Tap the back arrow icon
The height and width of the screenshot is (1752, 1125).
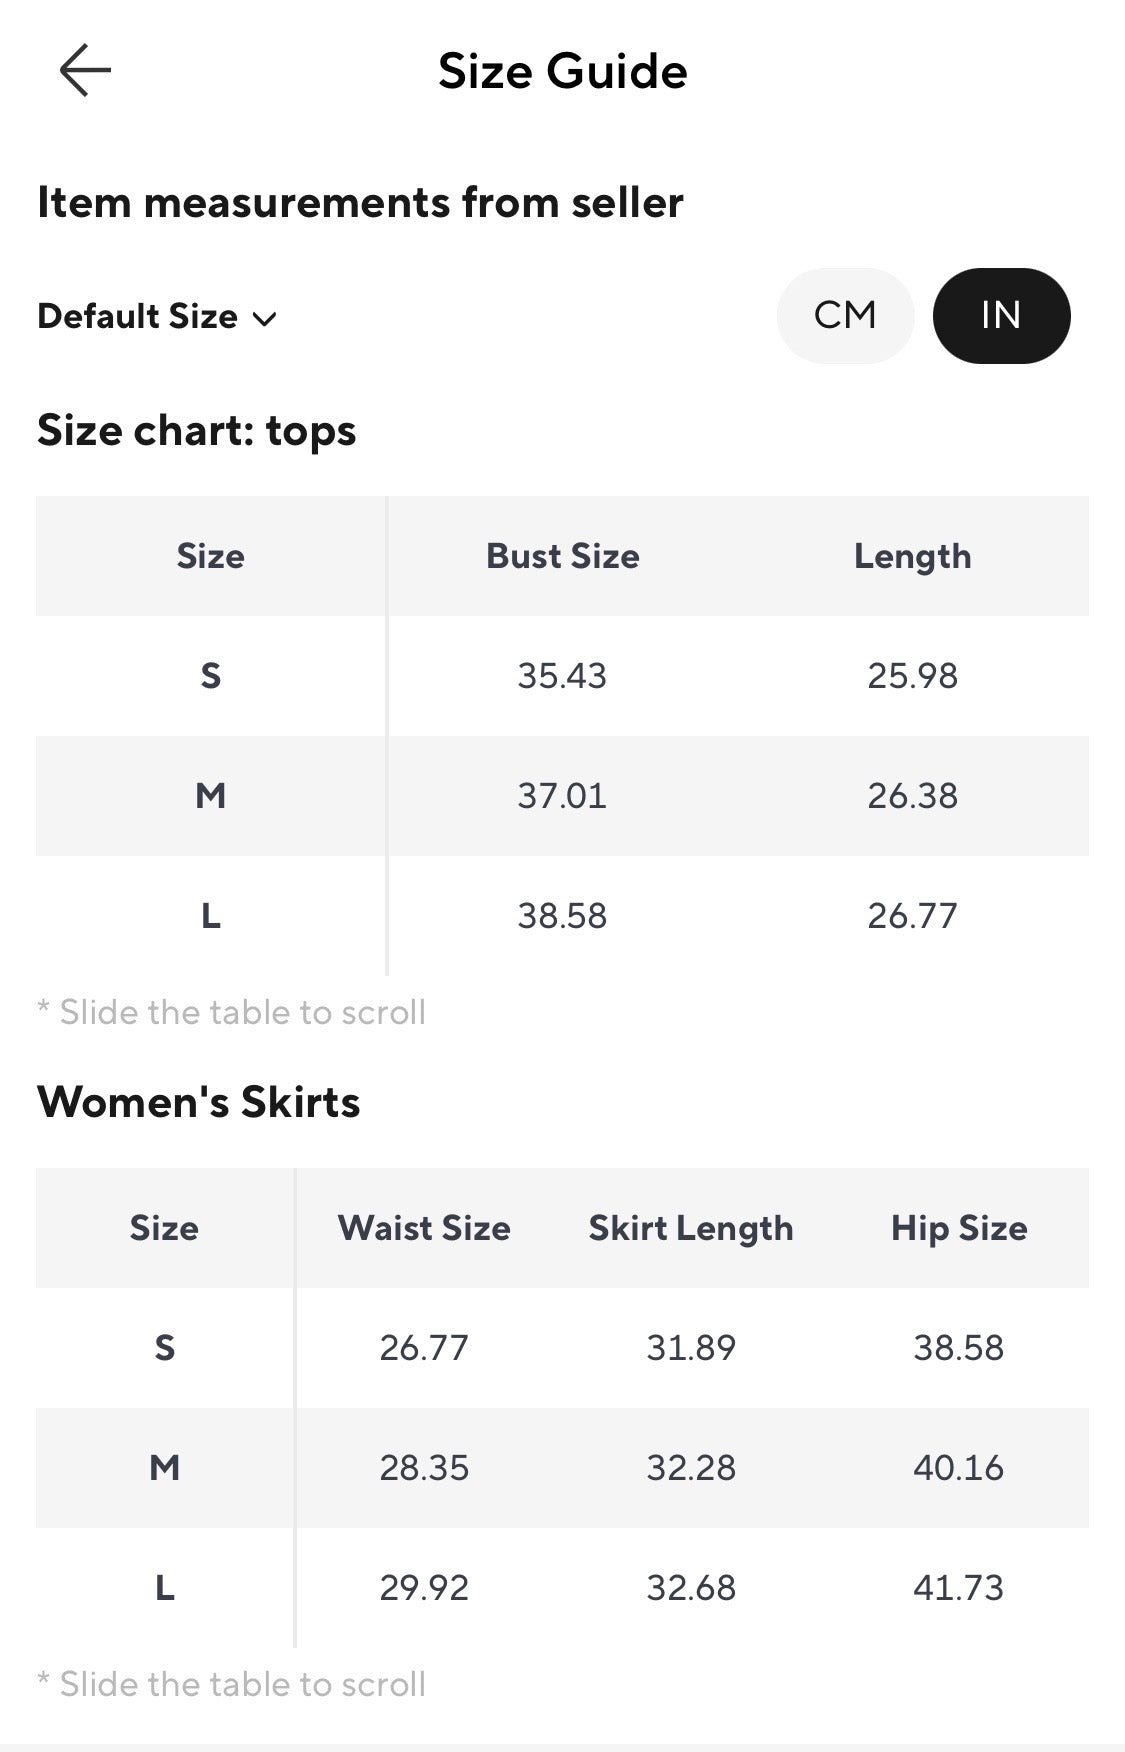pyautogui.click(x=85, y=70)
